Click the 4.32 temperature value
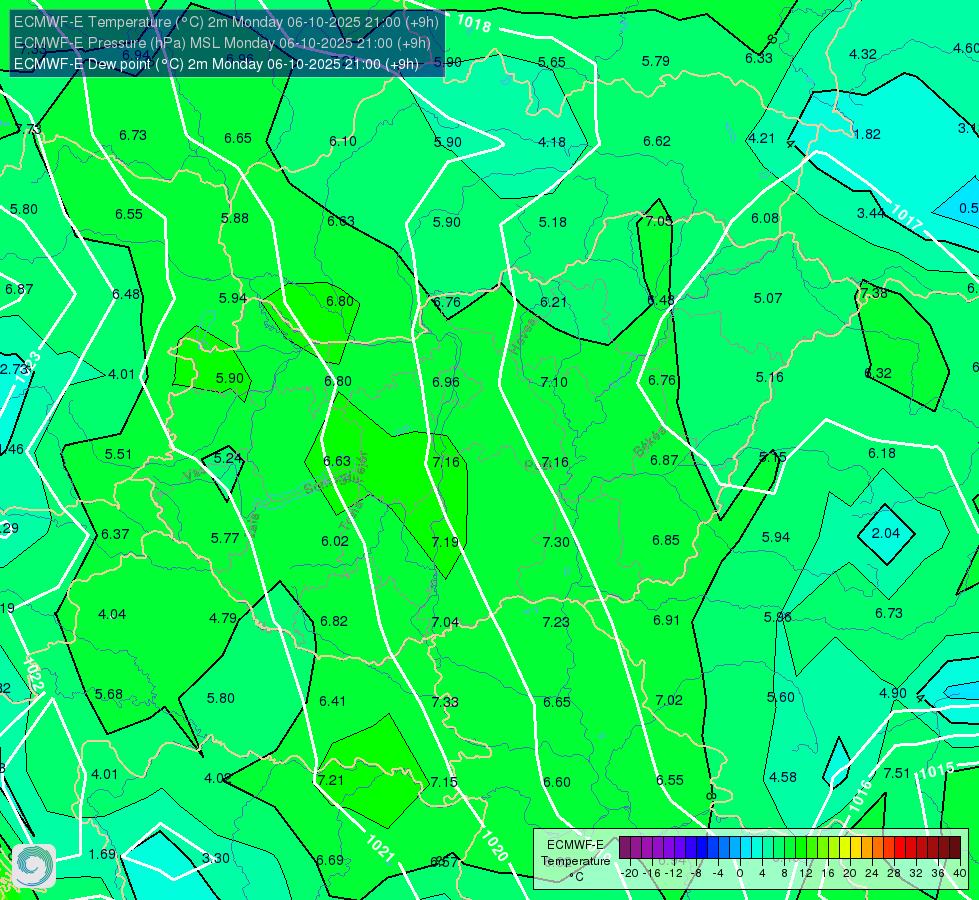979x900 pixels. click(x=863, y=55)
